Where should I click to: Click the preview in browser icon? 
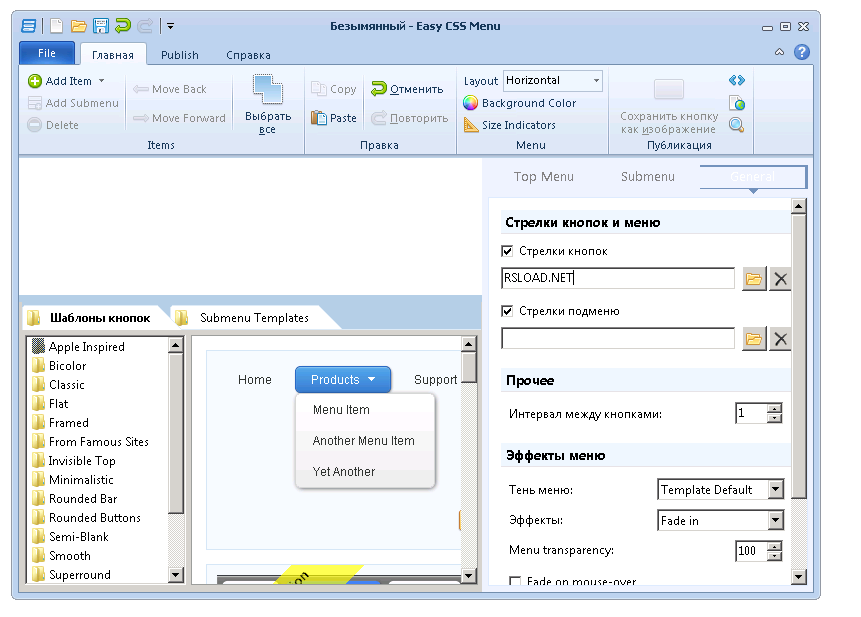tap(736, 102)
